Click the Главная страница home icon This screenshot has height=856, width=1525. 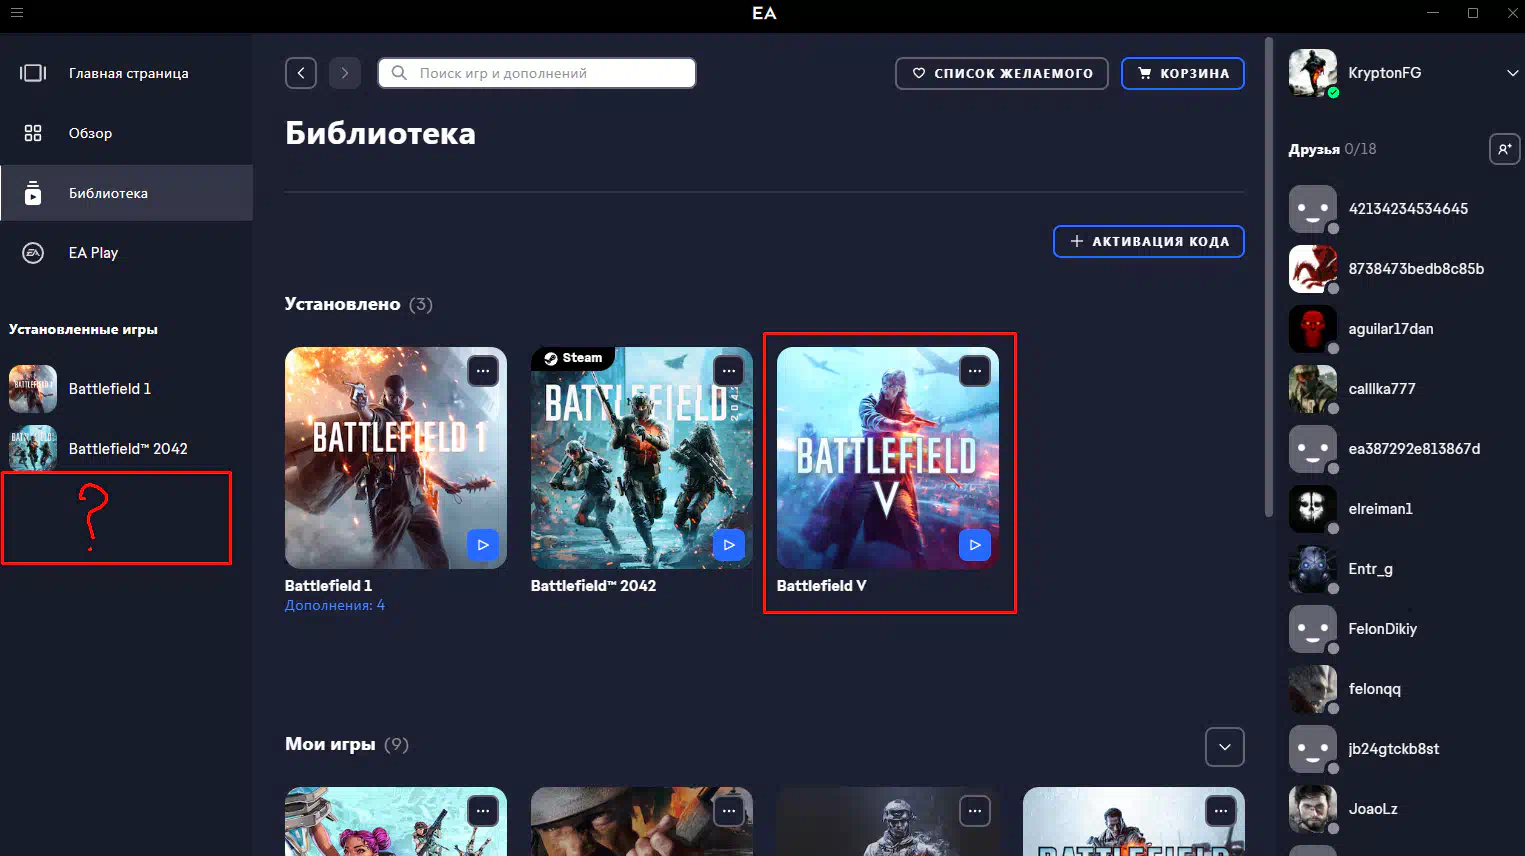point(33,73)
